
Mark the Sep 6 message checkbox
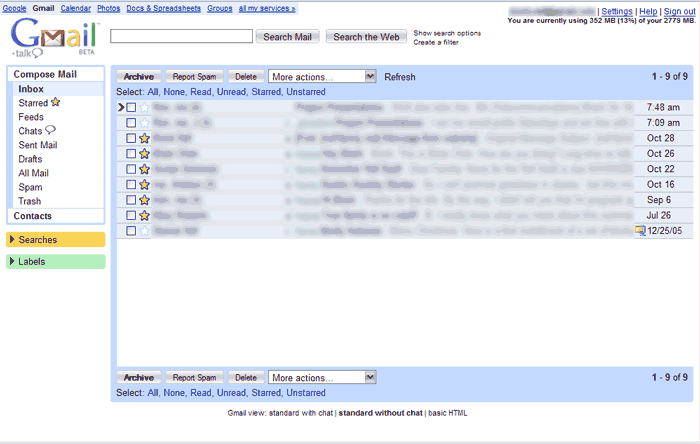[131, 200]
